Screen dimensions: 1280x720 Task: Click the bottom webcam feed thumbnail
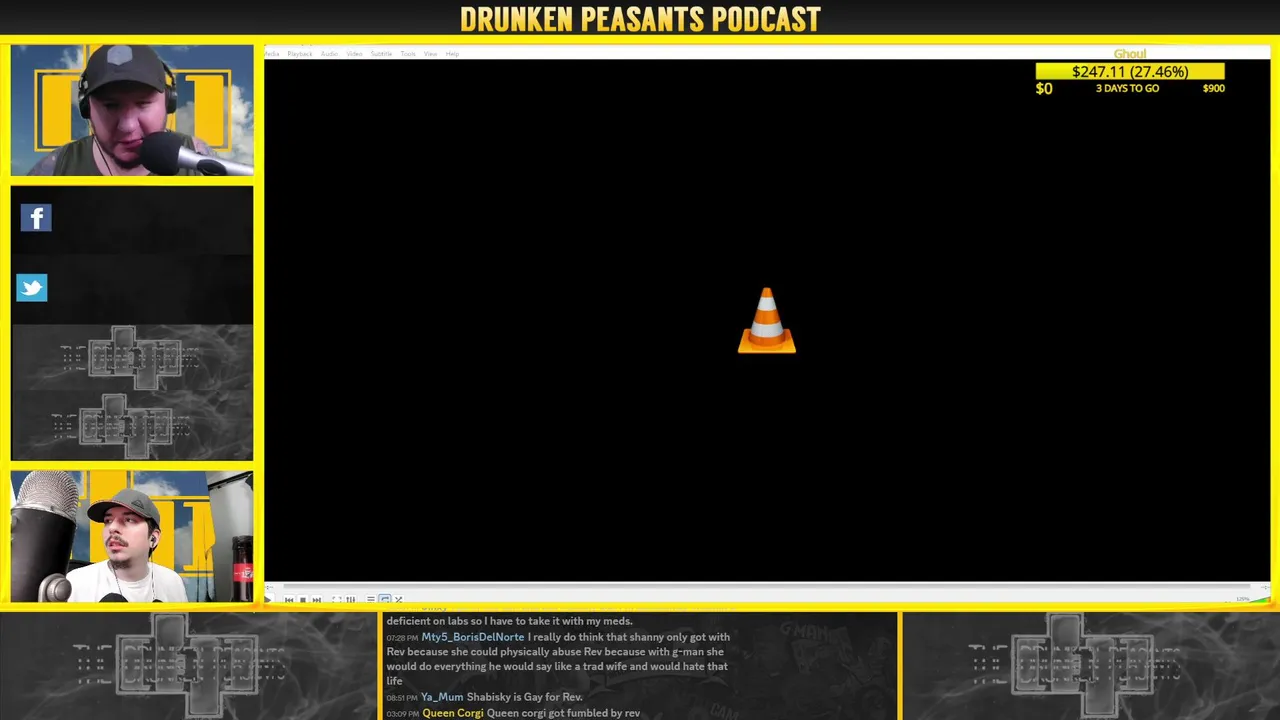point(132,537)
